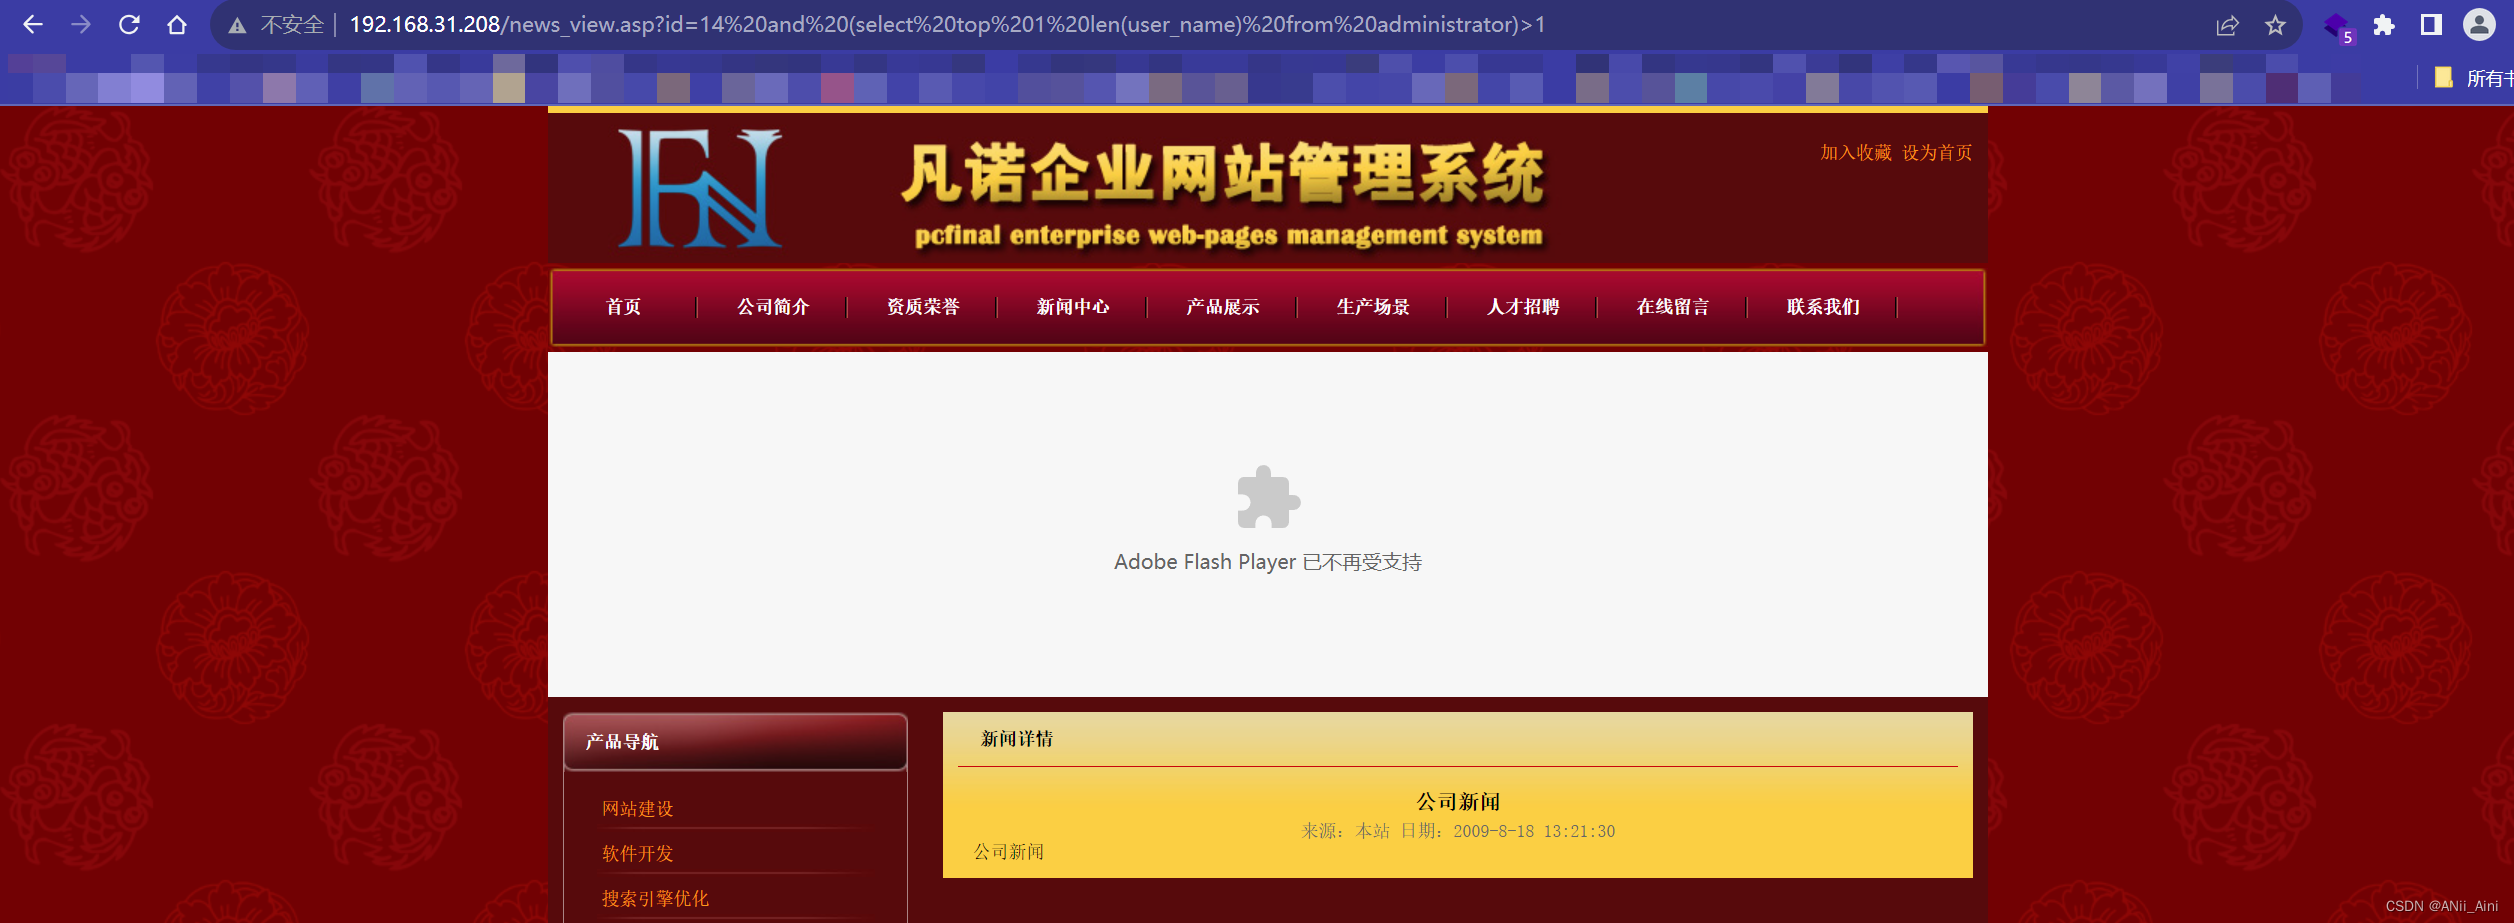Click the share page icon in address bar
This screenshot has width=2514, height=923.
2227,25
